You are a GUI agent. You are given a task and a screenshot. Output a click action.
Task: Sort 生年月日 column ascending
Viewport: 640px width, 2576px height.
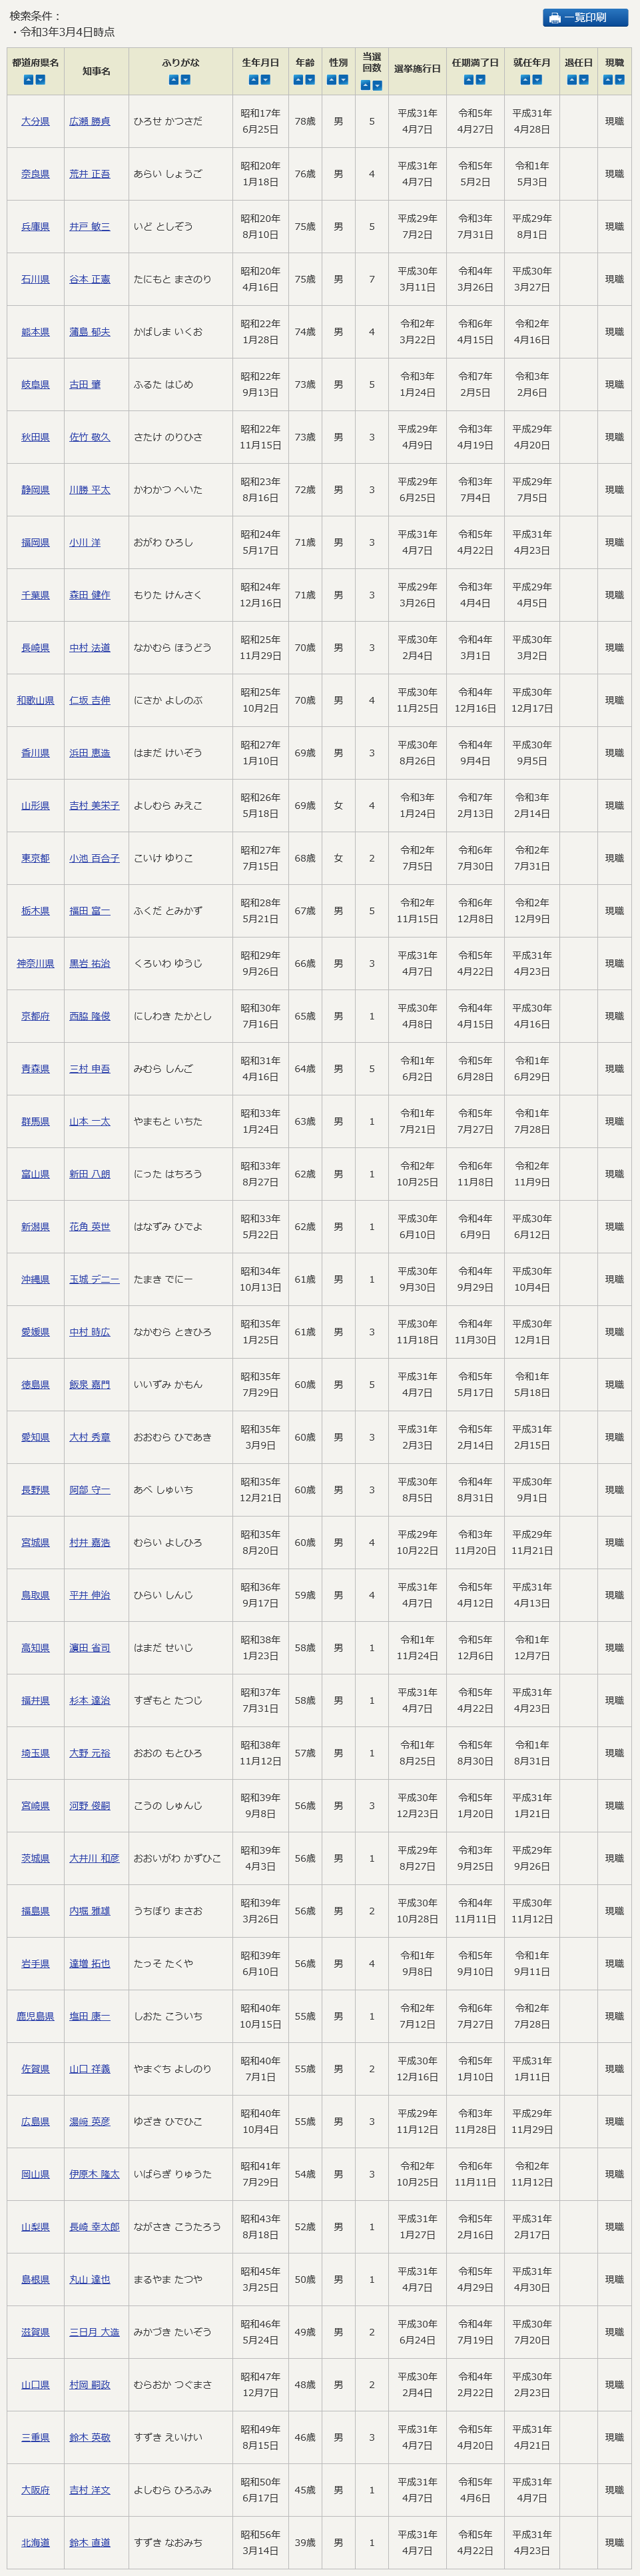[254, 80]
